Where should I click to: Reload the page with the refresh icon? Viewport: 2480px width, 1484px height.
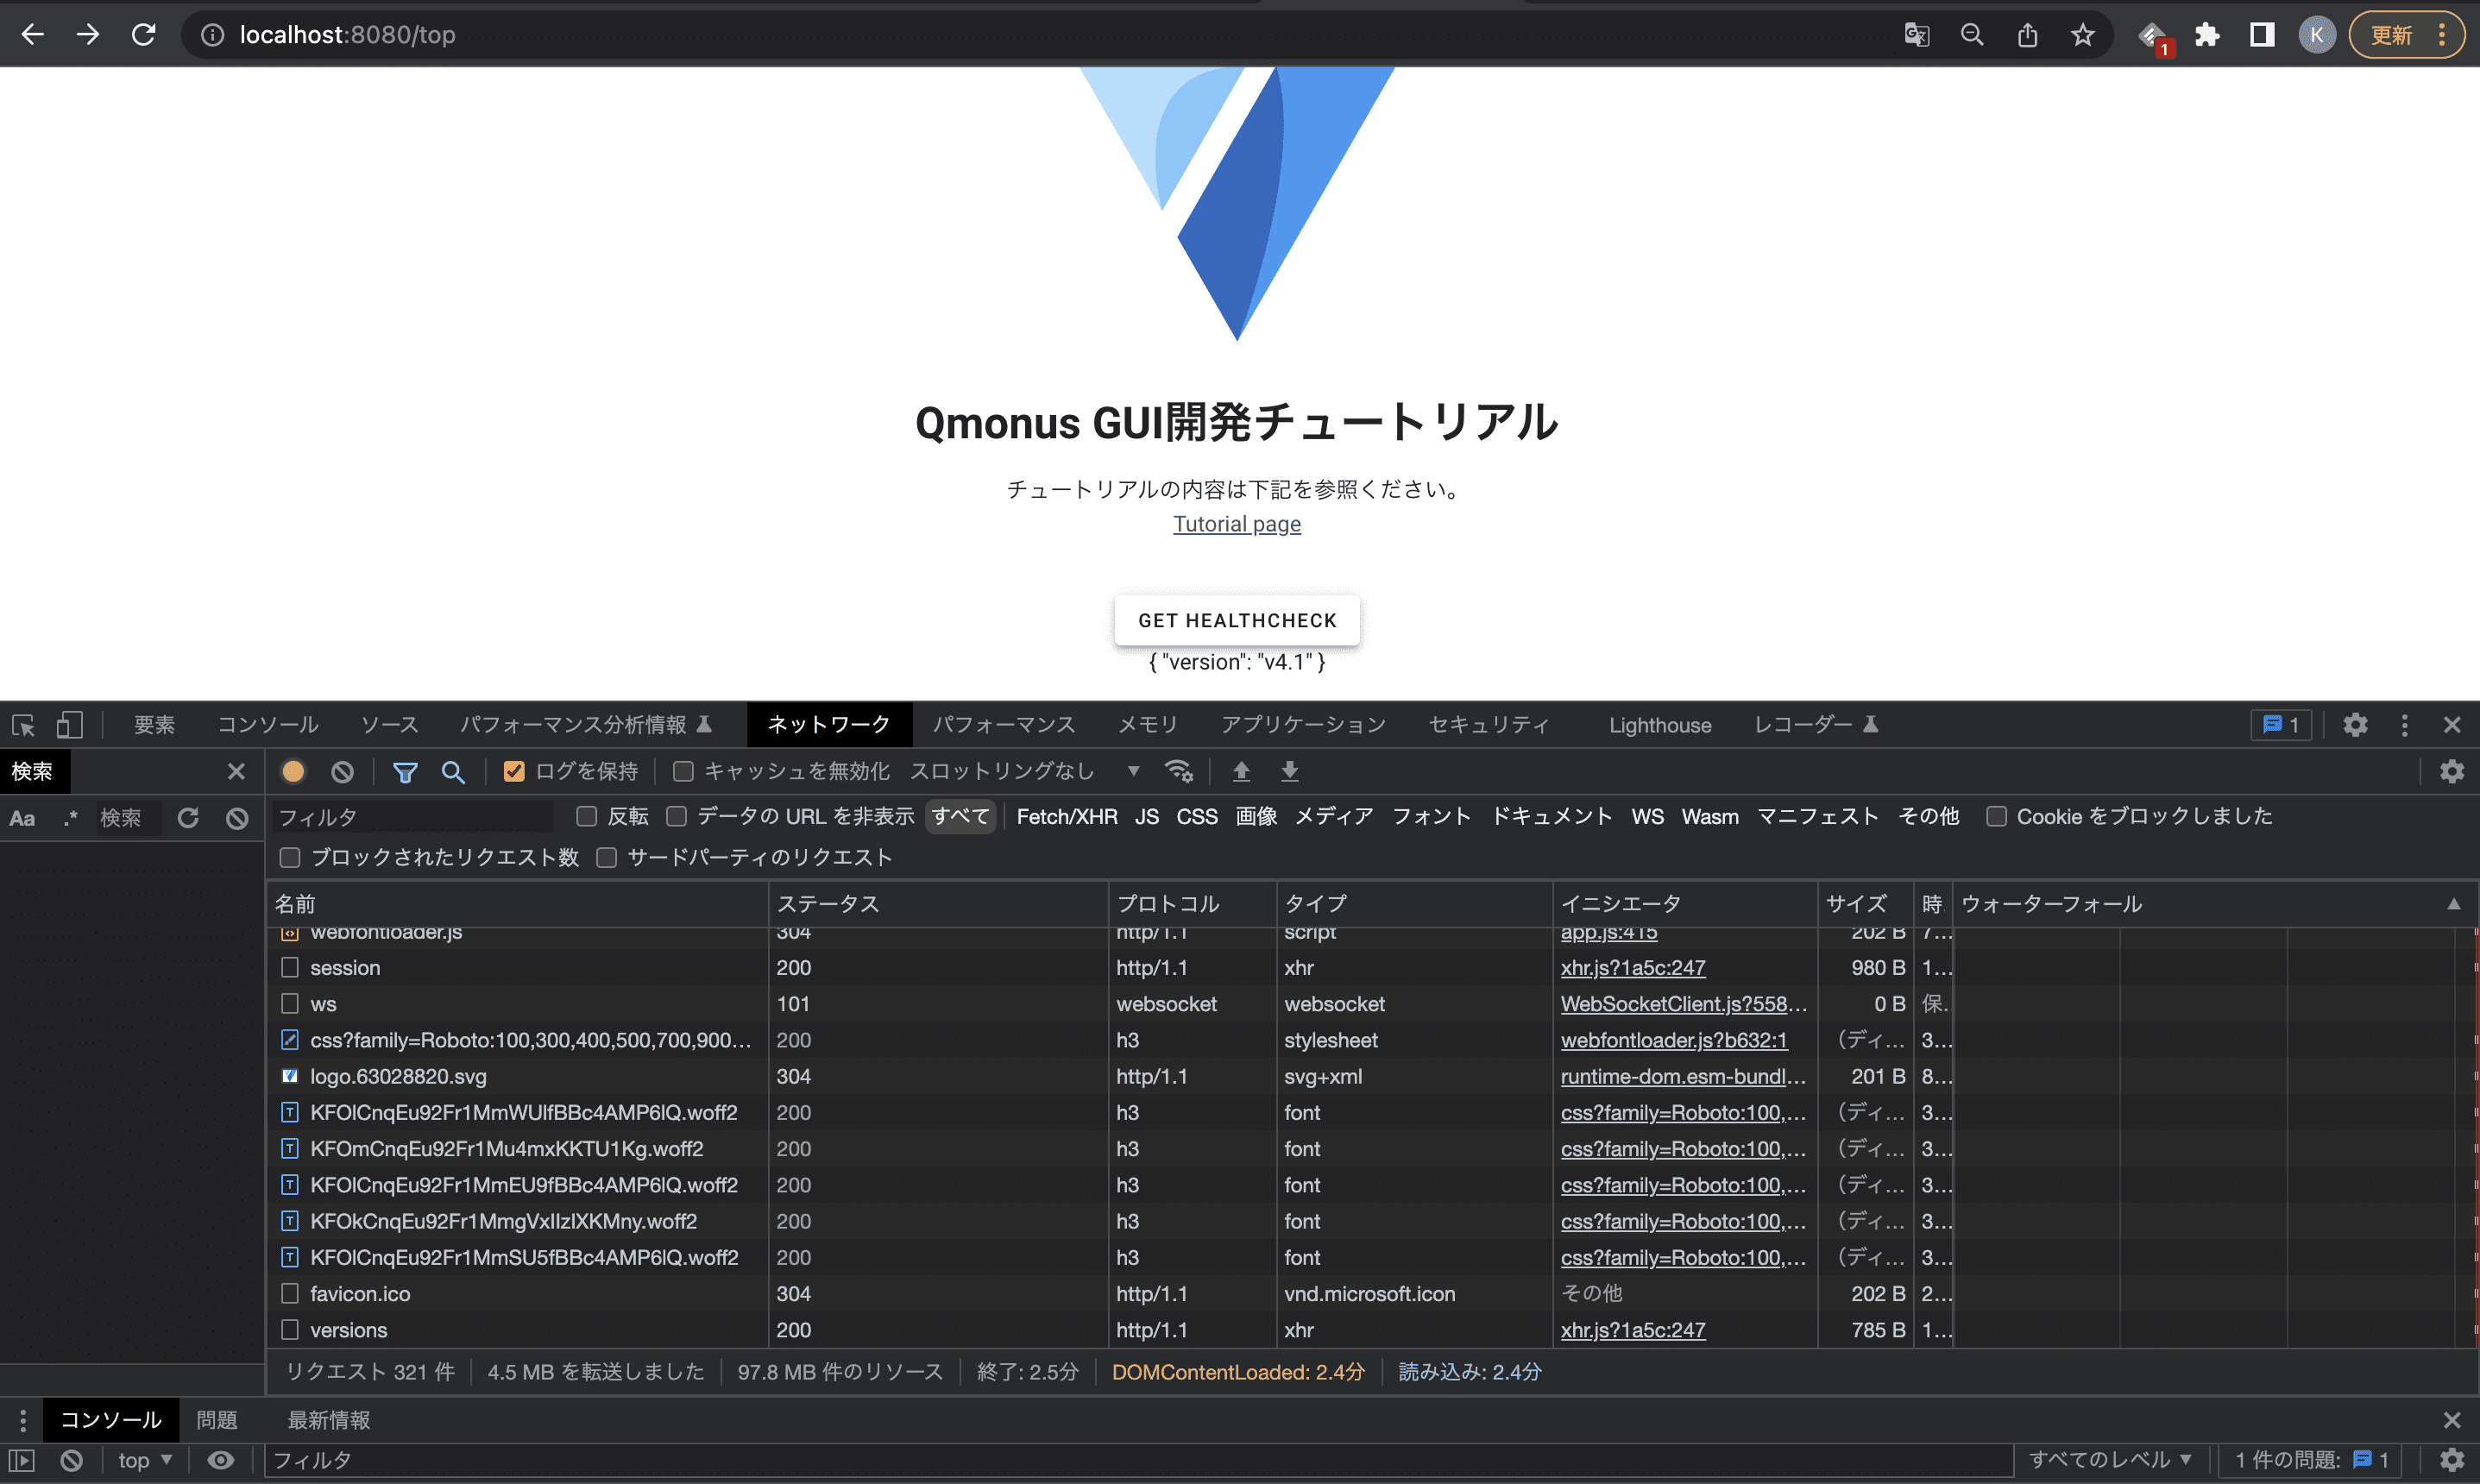(x=144, y=35)
